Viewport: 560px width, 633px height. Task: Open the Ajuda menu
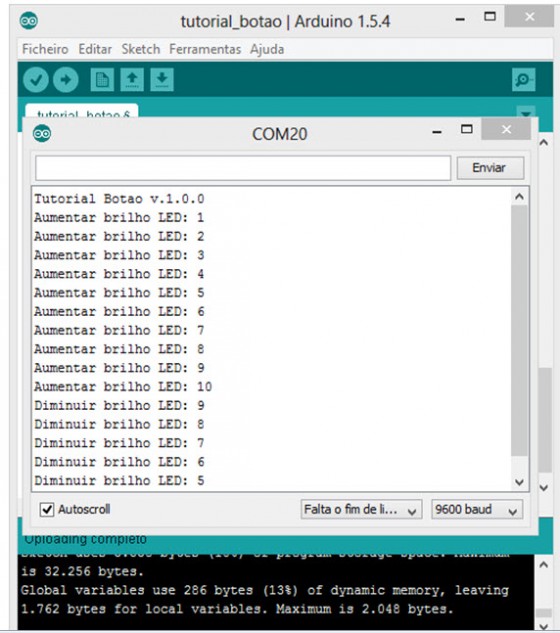(267, 49)
